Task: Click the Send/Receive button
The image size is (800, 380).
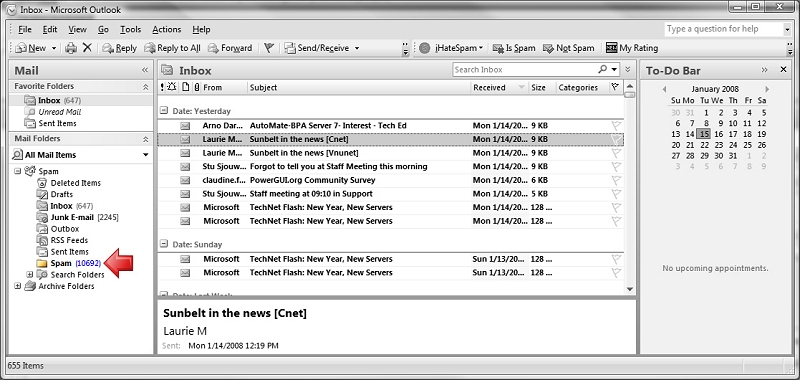Action: click(317, 48)
